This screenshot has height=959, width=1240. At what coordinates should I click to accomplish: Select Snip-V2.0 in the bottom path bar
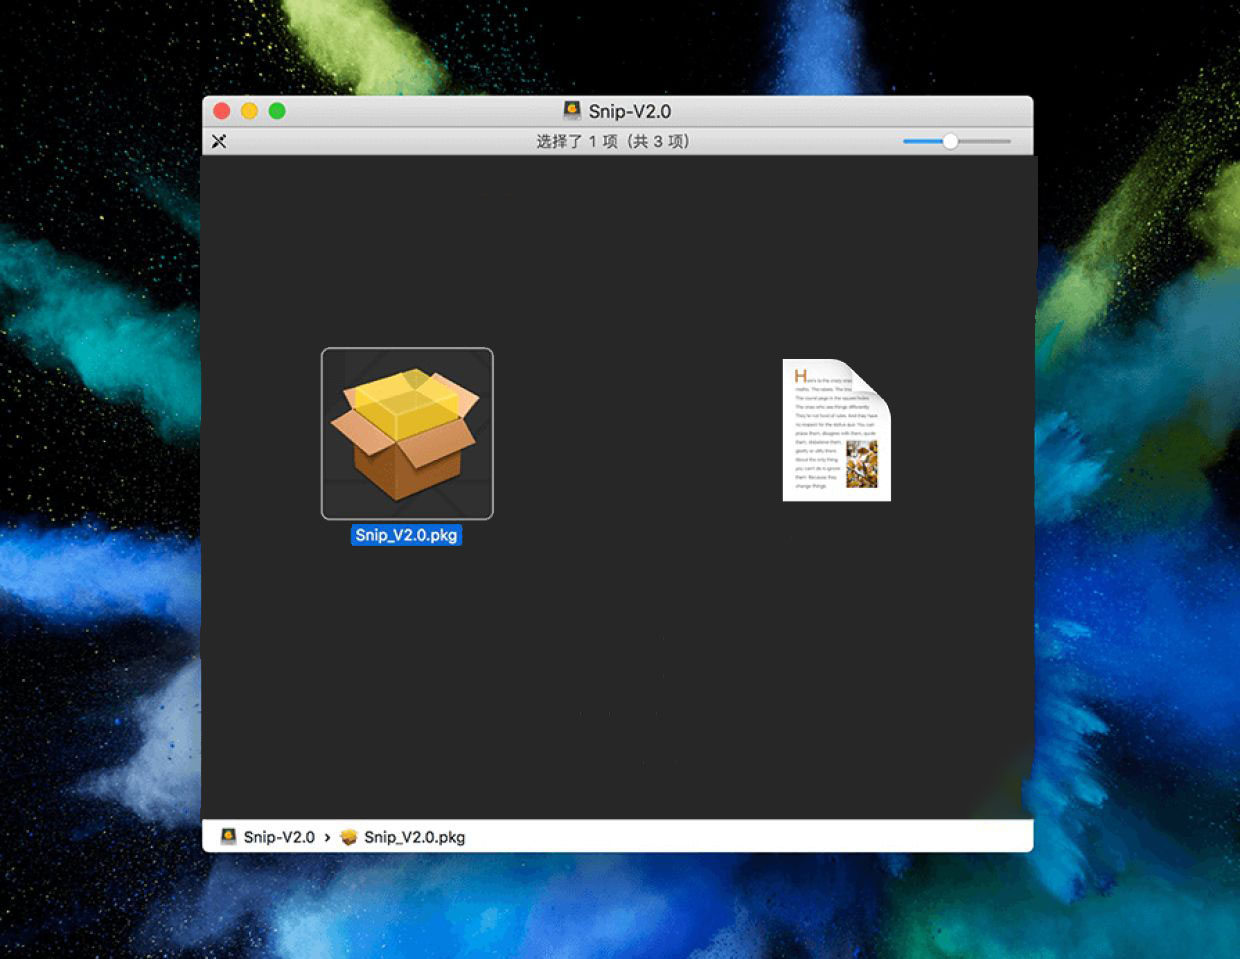[268, 837]
